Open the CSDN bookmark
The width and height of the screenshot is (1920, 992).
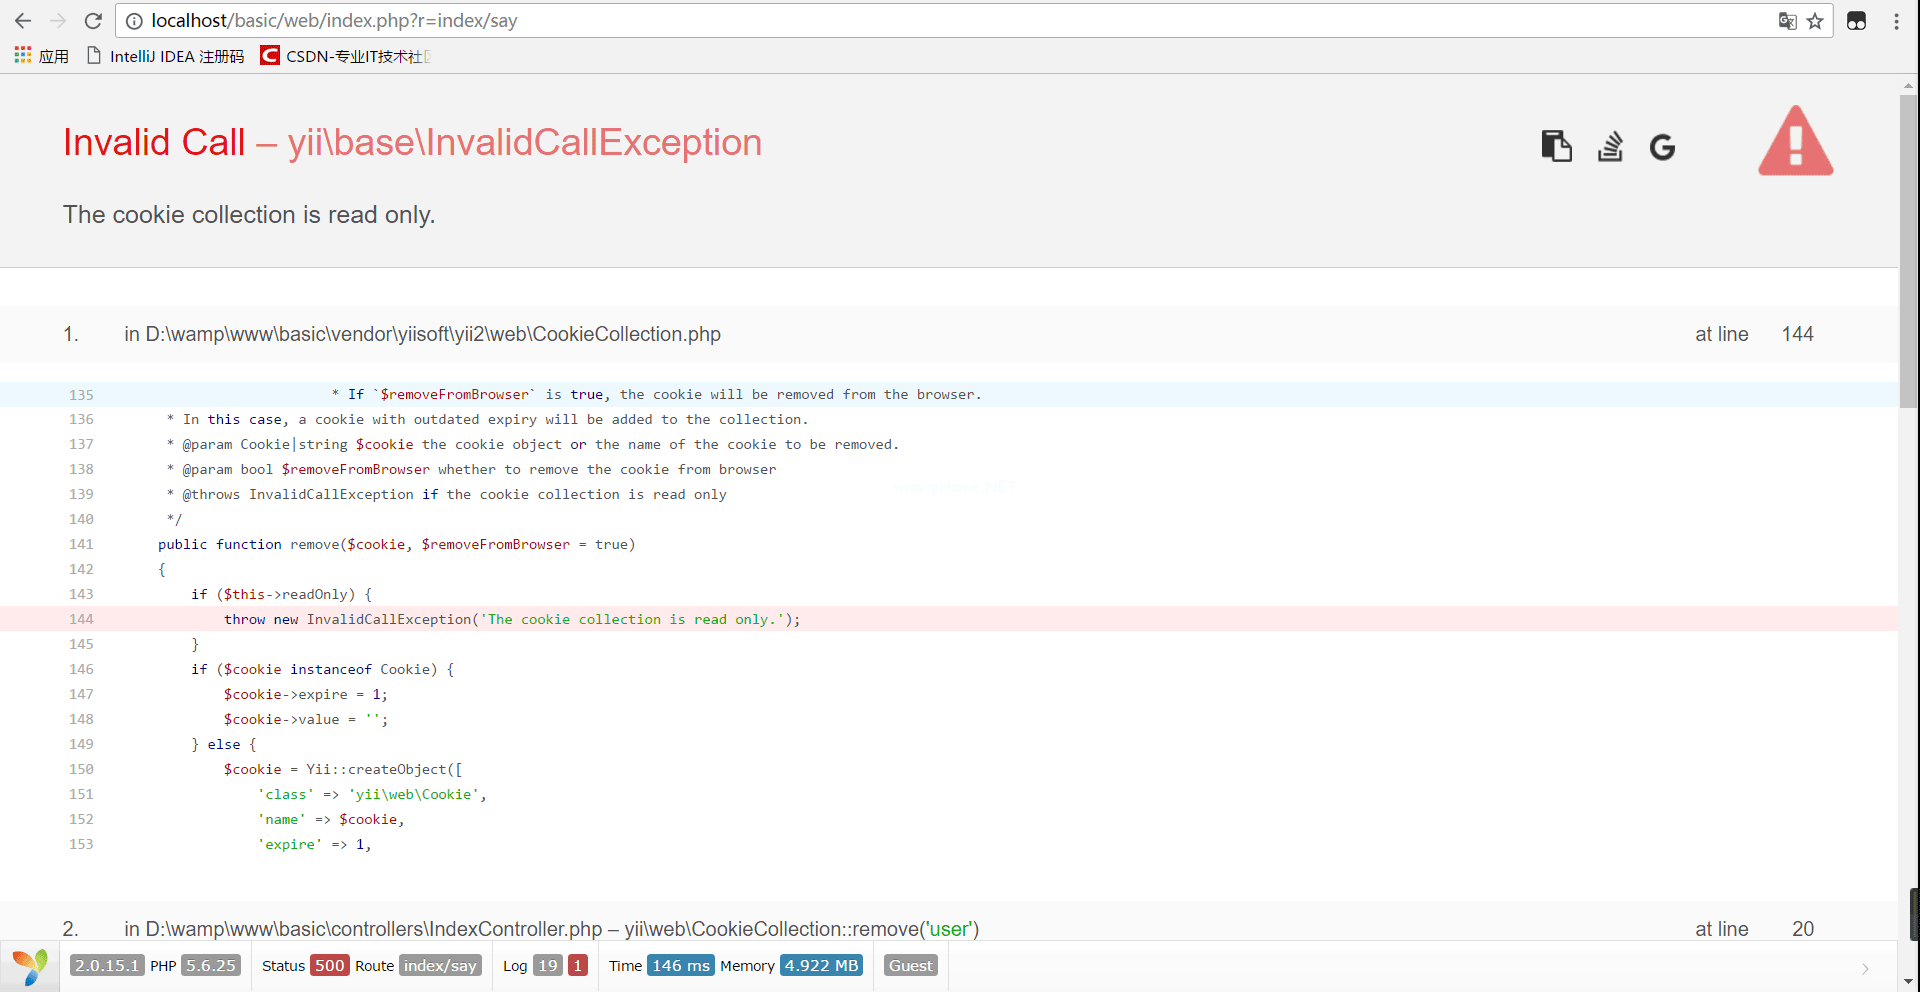click(x=345, y=56)
